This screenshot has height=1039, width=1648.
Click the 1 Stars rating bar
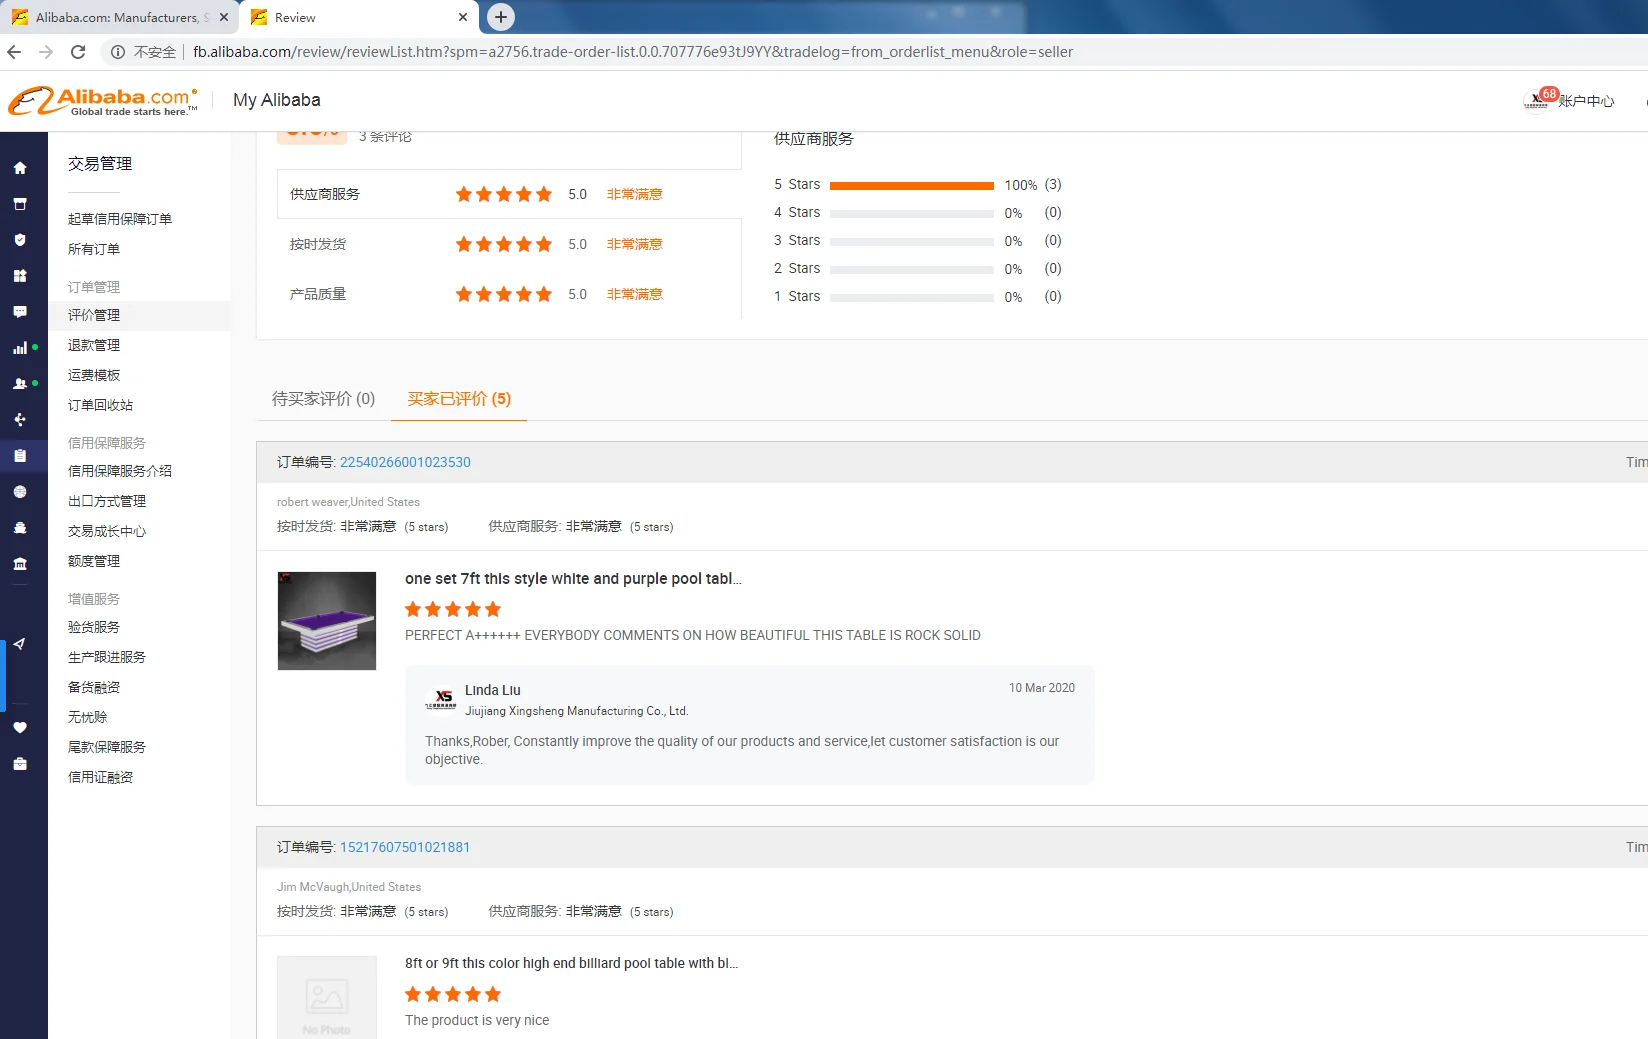click(x=912, y=297)
